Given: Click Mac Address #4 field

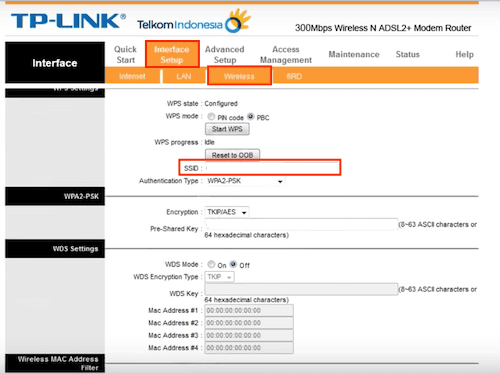Looking at the screenshot, I should (x=249, y=348).
